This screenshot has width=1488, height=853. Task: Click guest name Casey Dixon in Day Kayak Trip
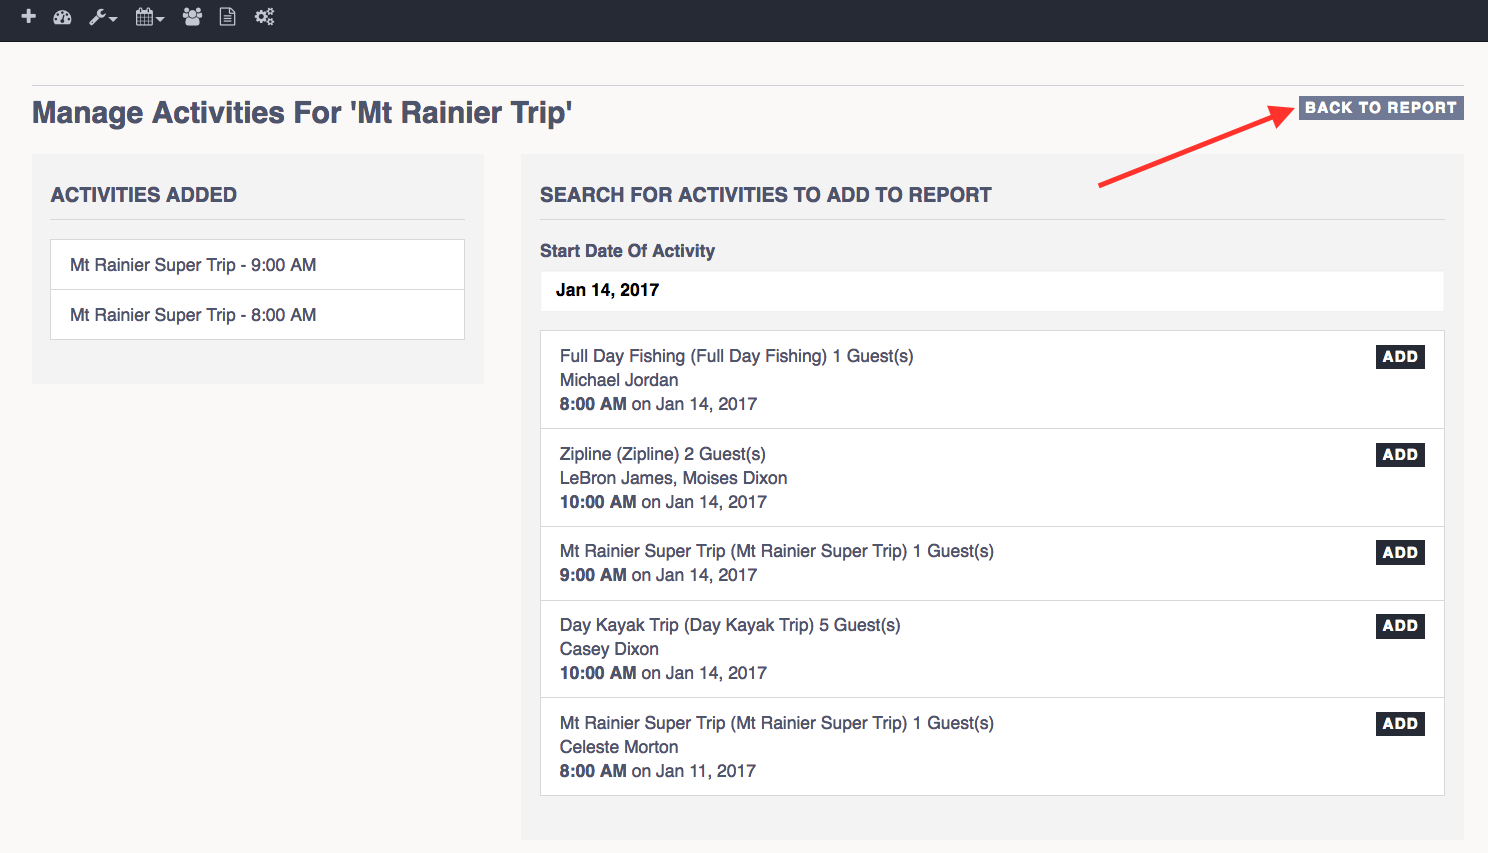[x=608, y=648]
